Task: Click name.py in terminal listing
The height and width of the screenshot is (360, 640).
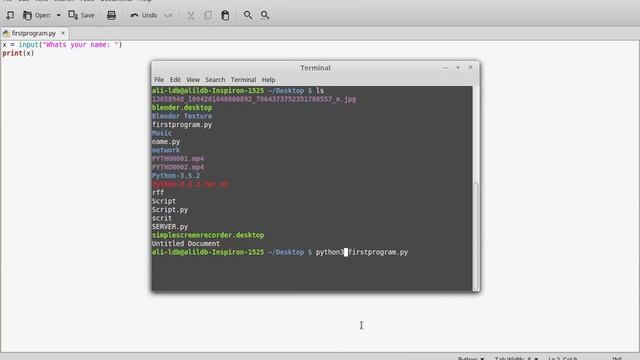Action: [x=166, y=142]
